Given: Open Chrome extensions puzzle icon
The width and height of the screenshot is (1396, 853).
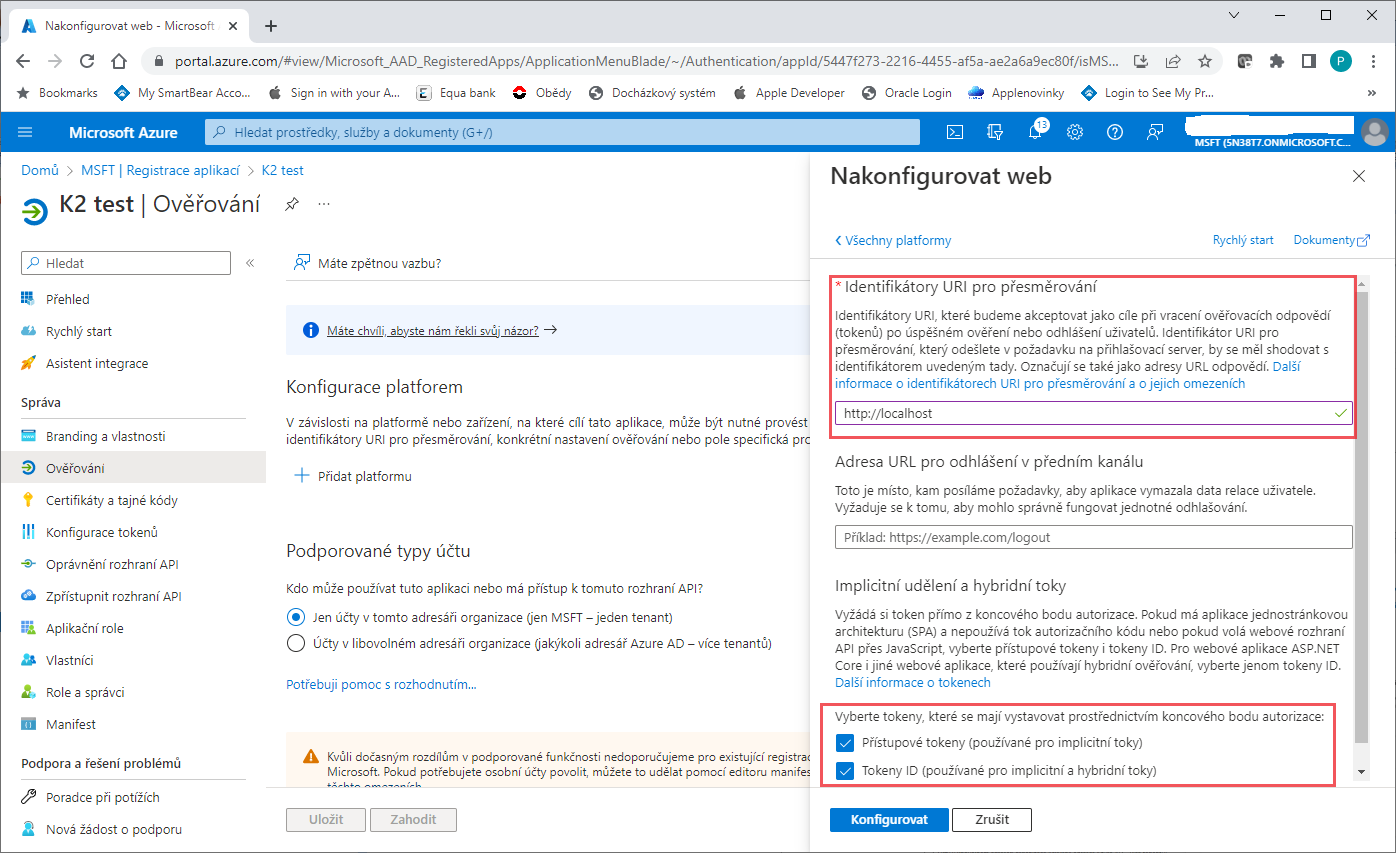Looking at the screenshot, I should point(1276,61).
